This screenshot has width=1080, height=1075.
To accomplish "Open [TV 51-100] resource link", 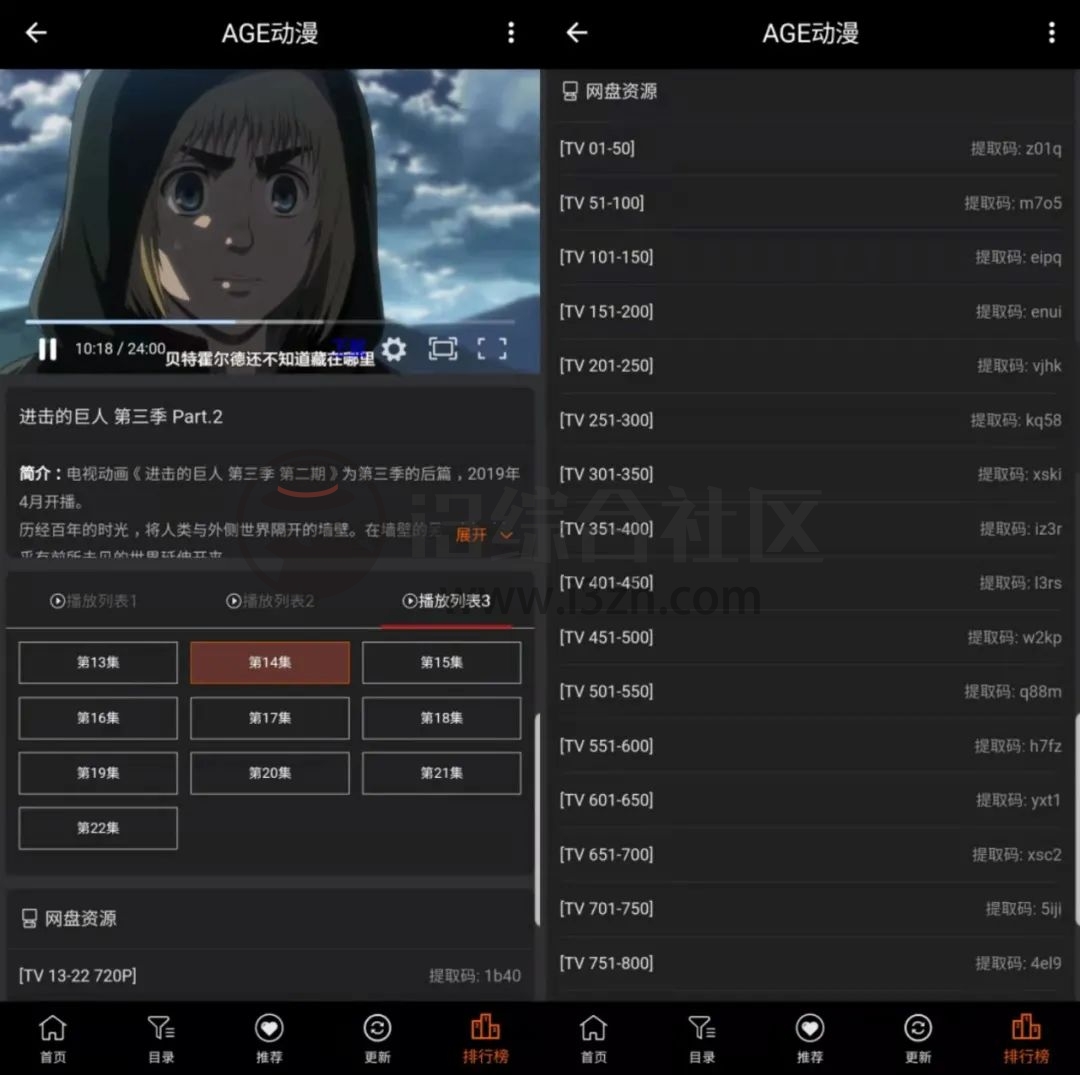I will point(602,202).
